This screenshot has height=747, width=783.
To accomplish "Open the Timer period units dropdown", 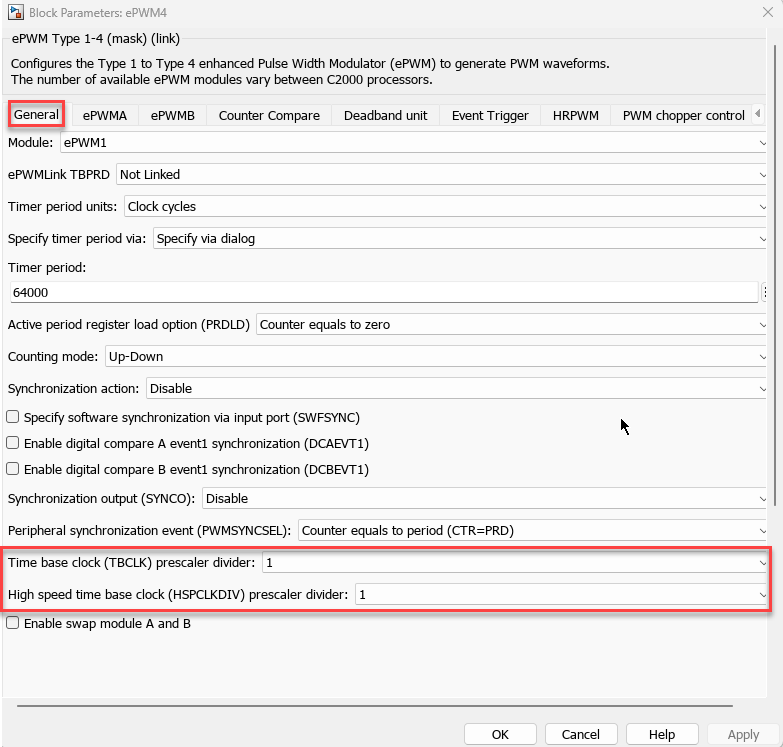I will [445, 207].
